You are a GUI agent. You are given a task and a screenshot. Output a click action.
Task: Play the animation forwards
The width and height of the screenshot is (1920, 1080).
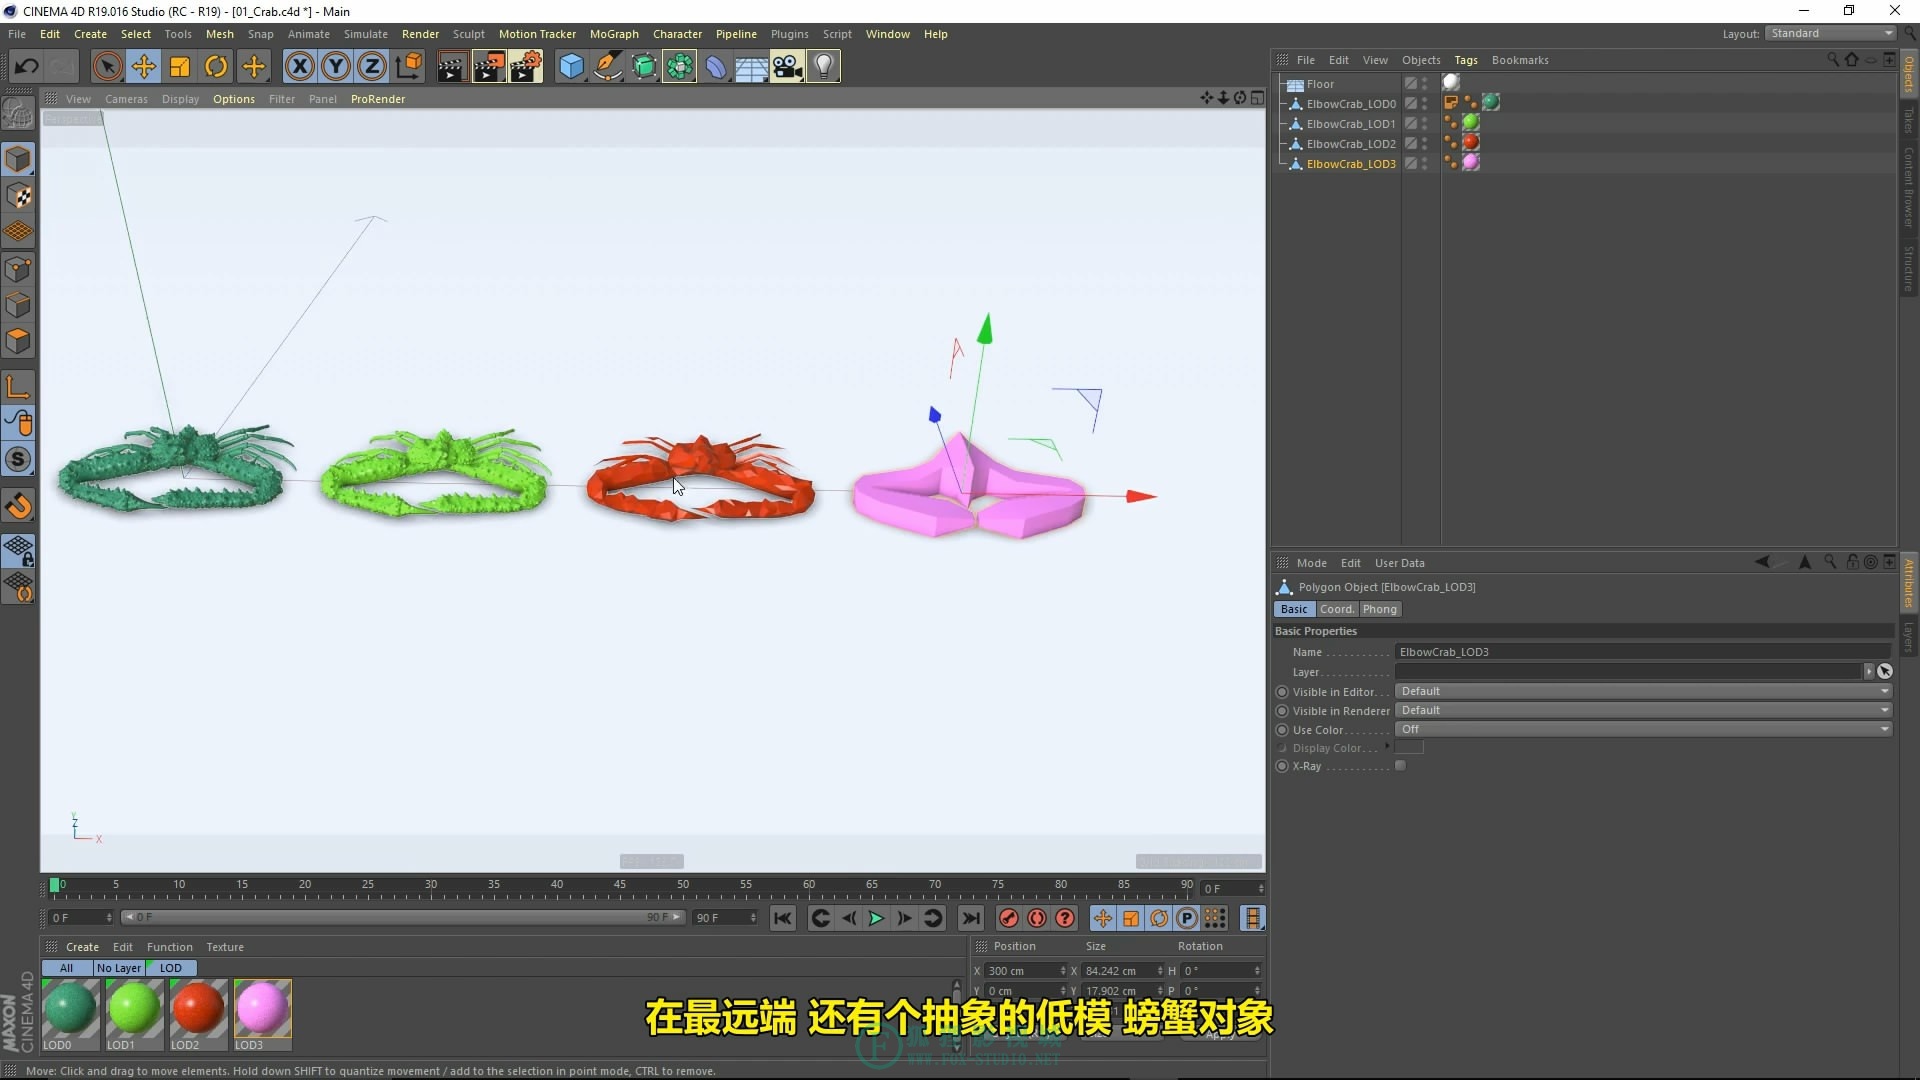876,918
